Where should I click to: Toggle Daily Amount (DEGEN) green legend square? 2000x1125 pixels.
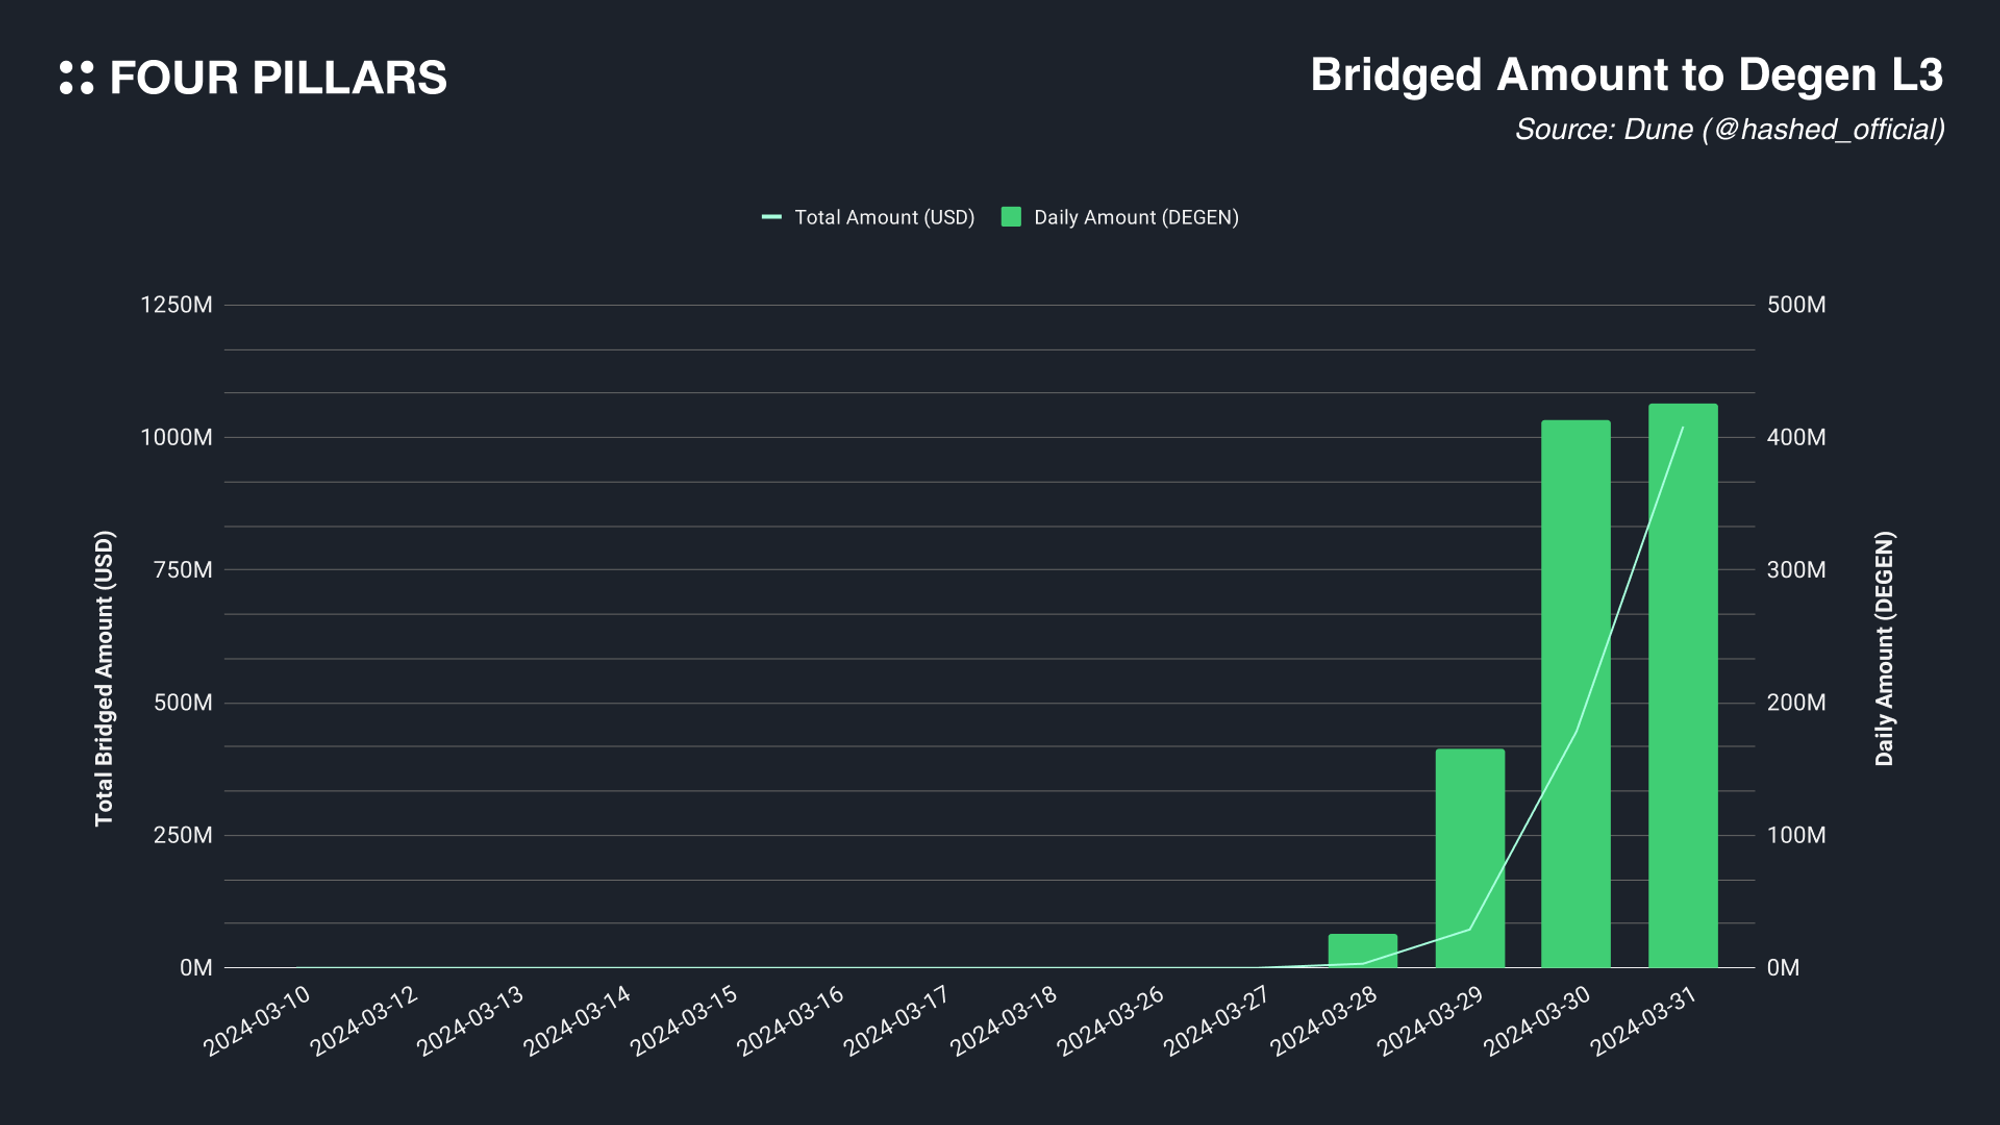click(x=1011, y=217)
